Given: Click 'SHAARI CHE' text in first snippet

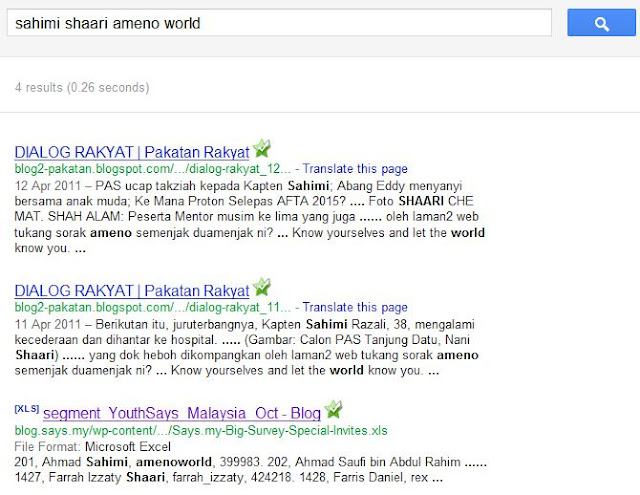Looking at the screenshot, I should click(x=436, y=201).
